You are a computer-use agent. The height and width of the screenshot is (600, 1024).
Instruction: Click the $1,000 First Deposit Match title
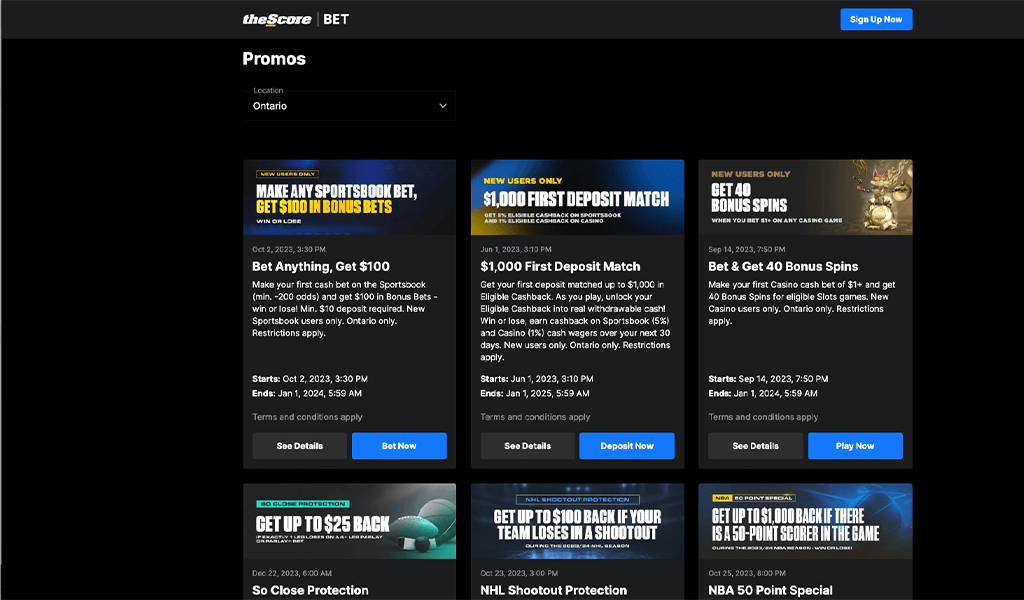click(x=560, y=266)
